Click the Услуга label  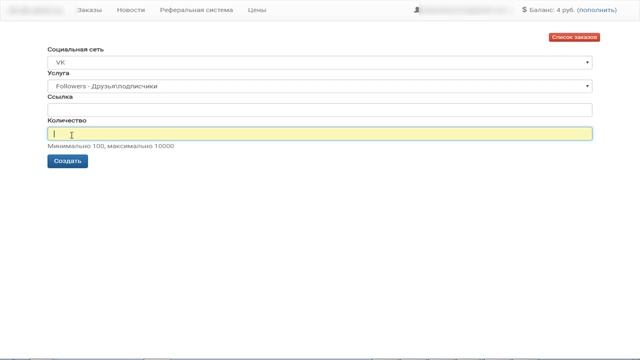(58, 73)
